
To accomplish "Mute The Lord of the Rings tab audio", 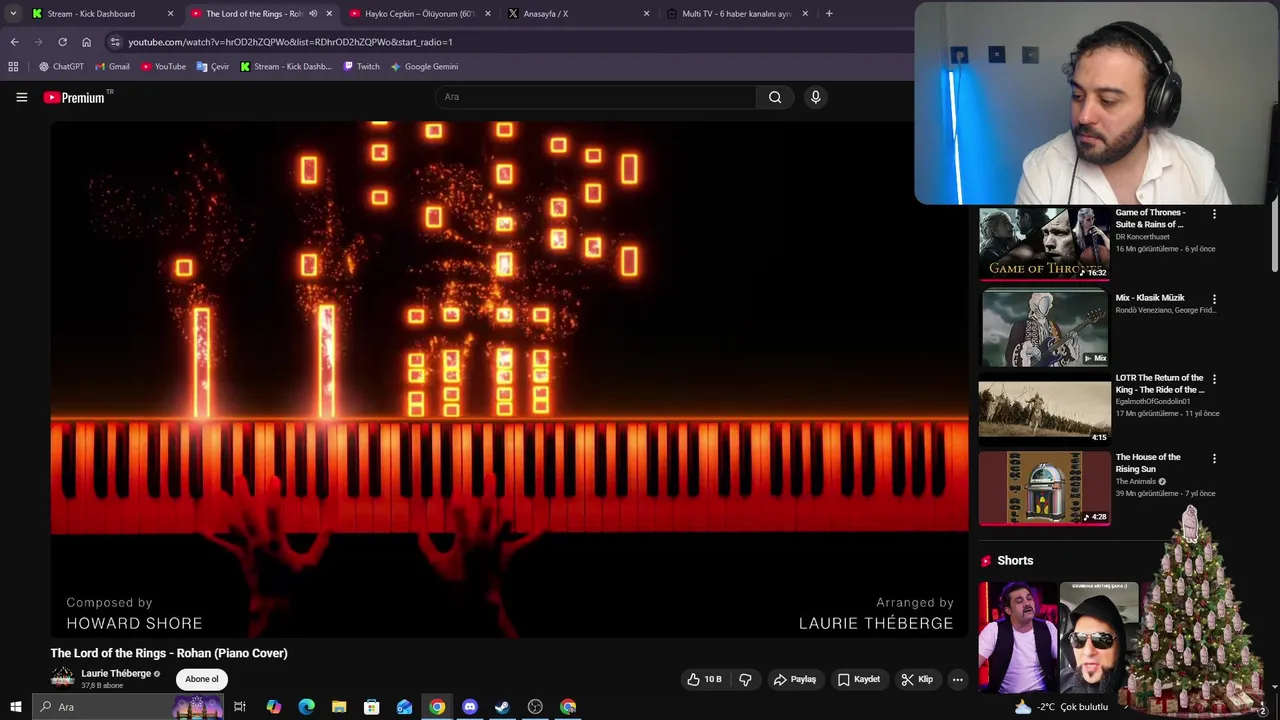I will (313, 14).
